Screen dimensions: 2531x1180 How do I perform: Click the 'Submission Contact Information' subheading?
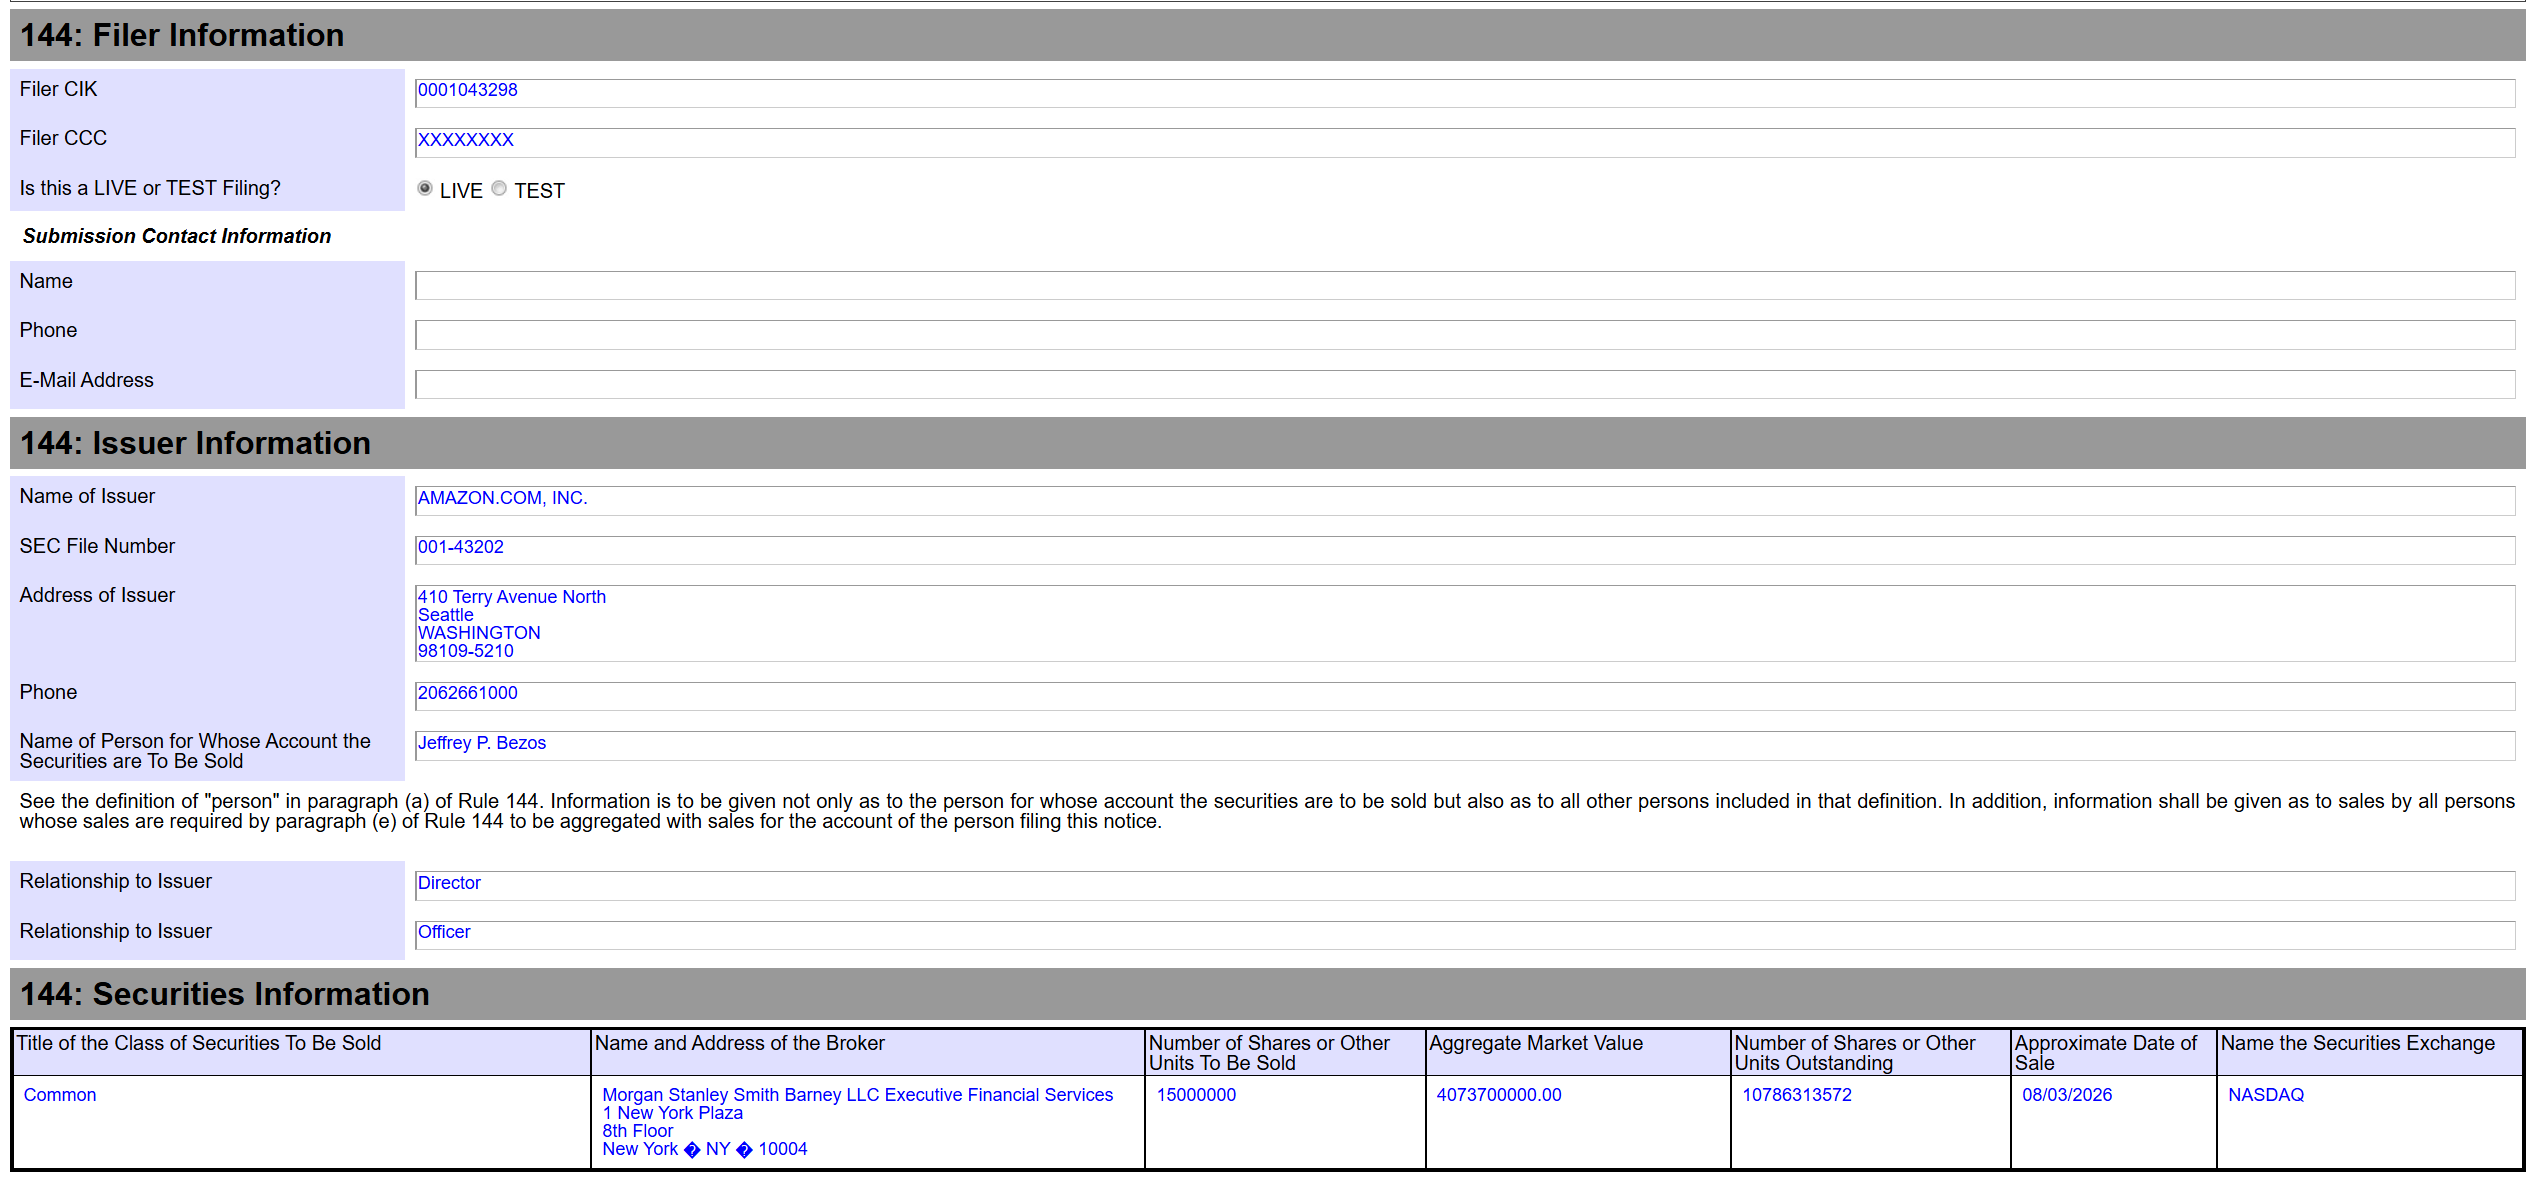[177, 236]
